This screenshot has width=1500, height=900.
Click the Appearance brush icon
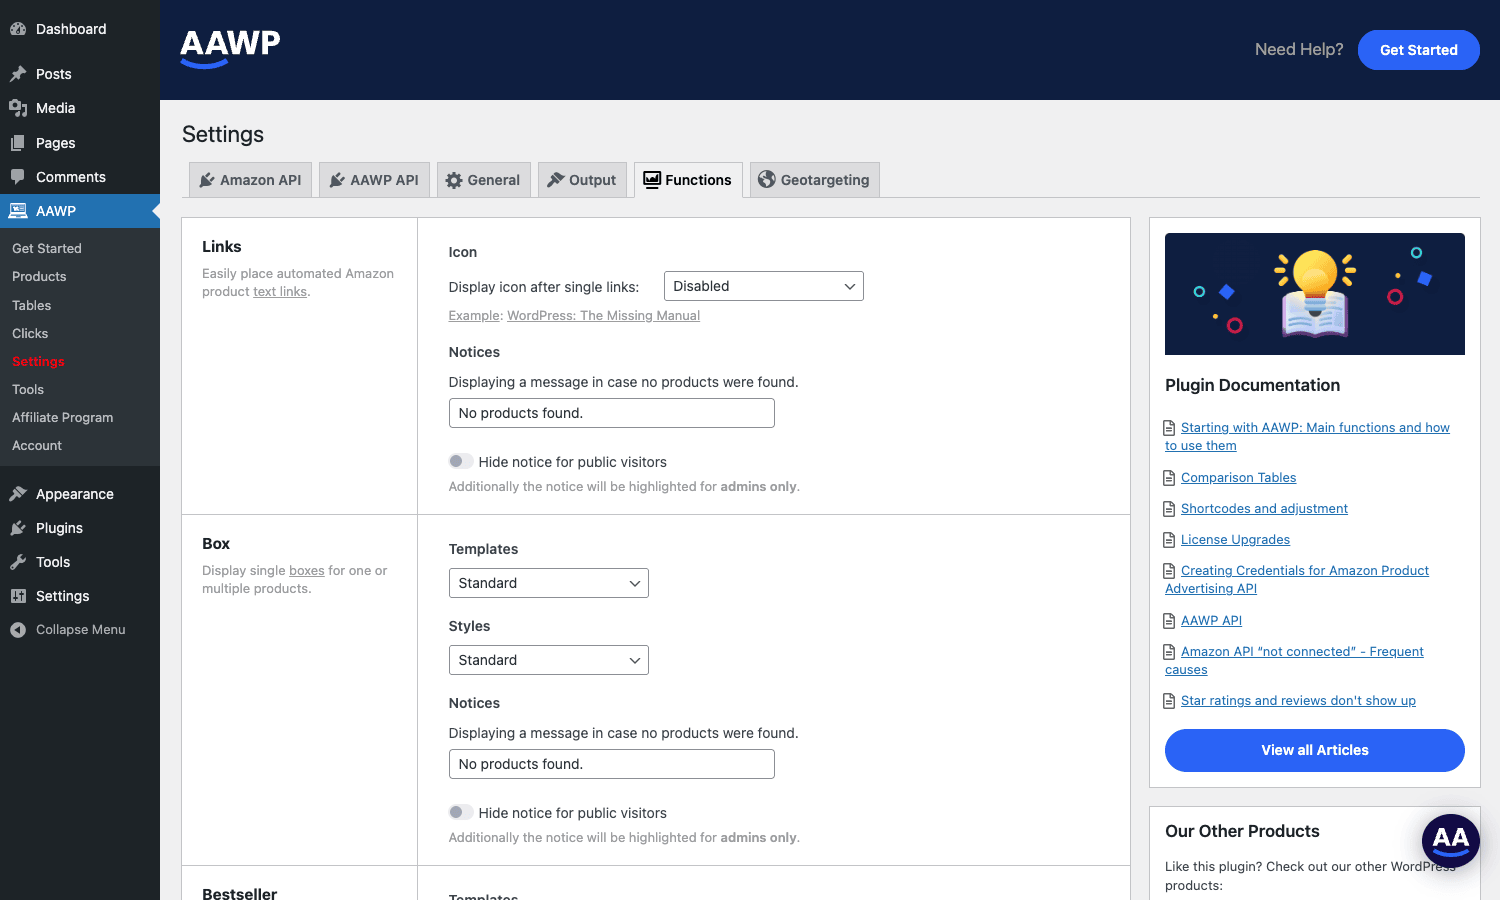(x=18, y=494)
